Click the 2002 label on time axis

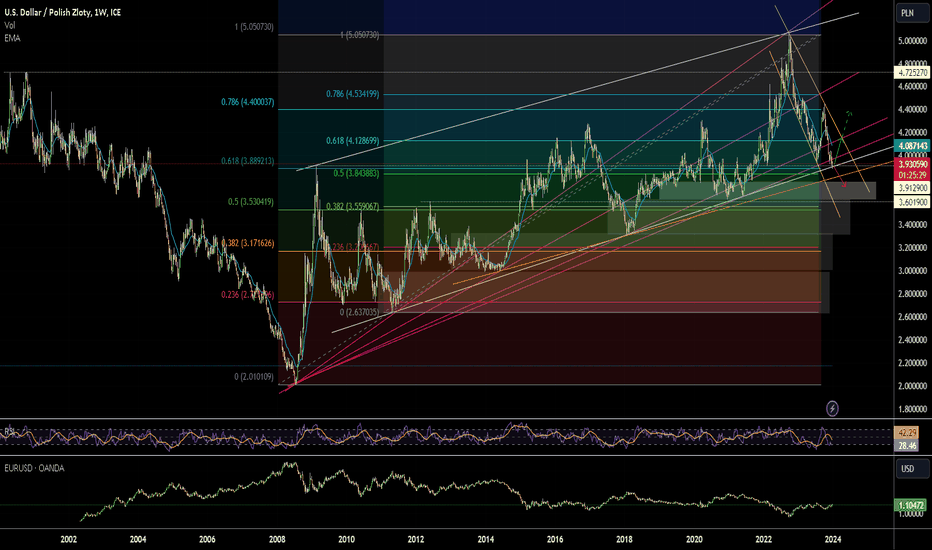pos(68,540)
